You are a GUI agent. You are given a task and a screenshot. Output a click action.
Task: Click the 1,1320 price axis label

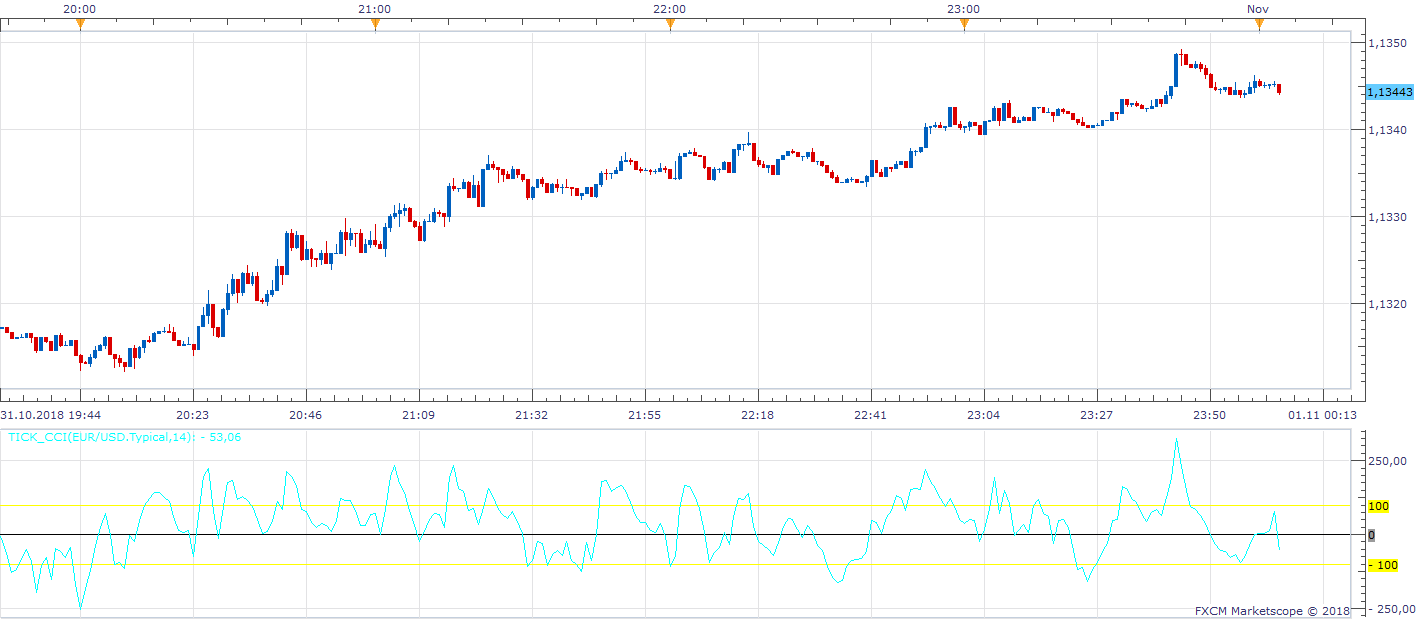1388,303
